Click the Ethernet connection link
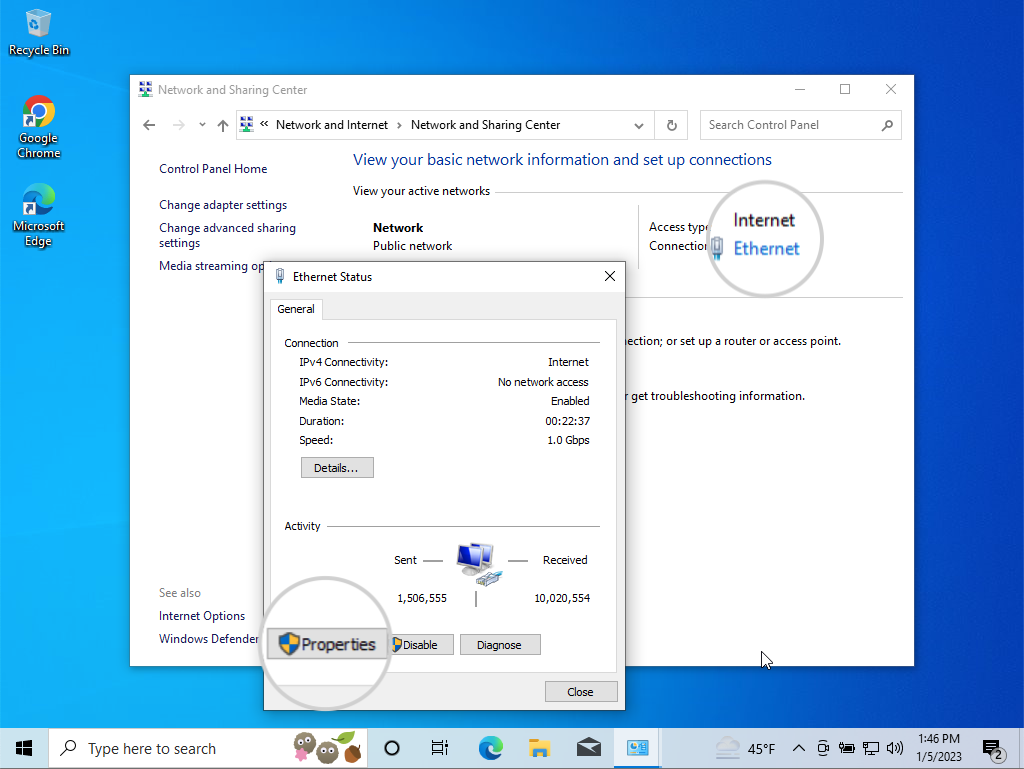This screenshot has height=769, width=1024. pyautogui.click(x=766, y=249)
